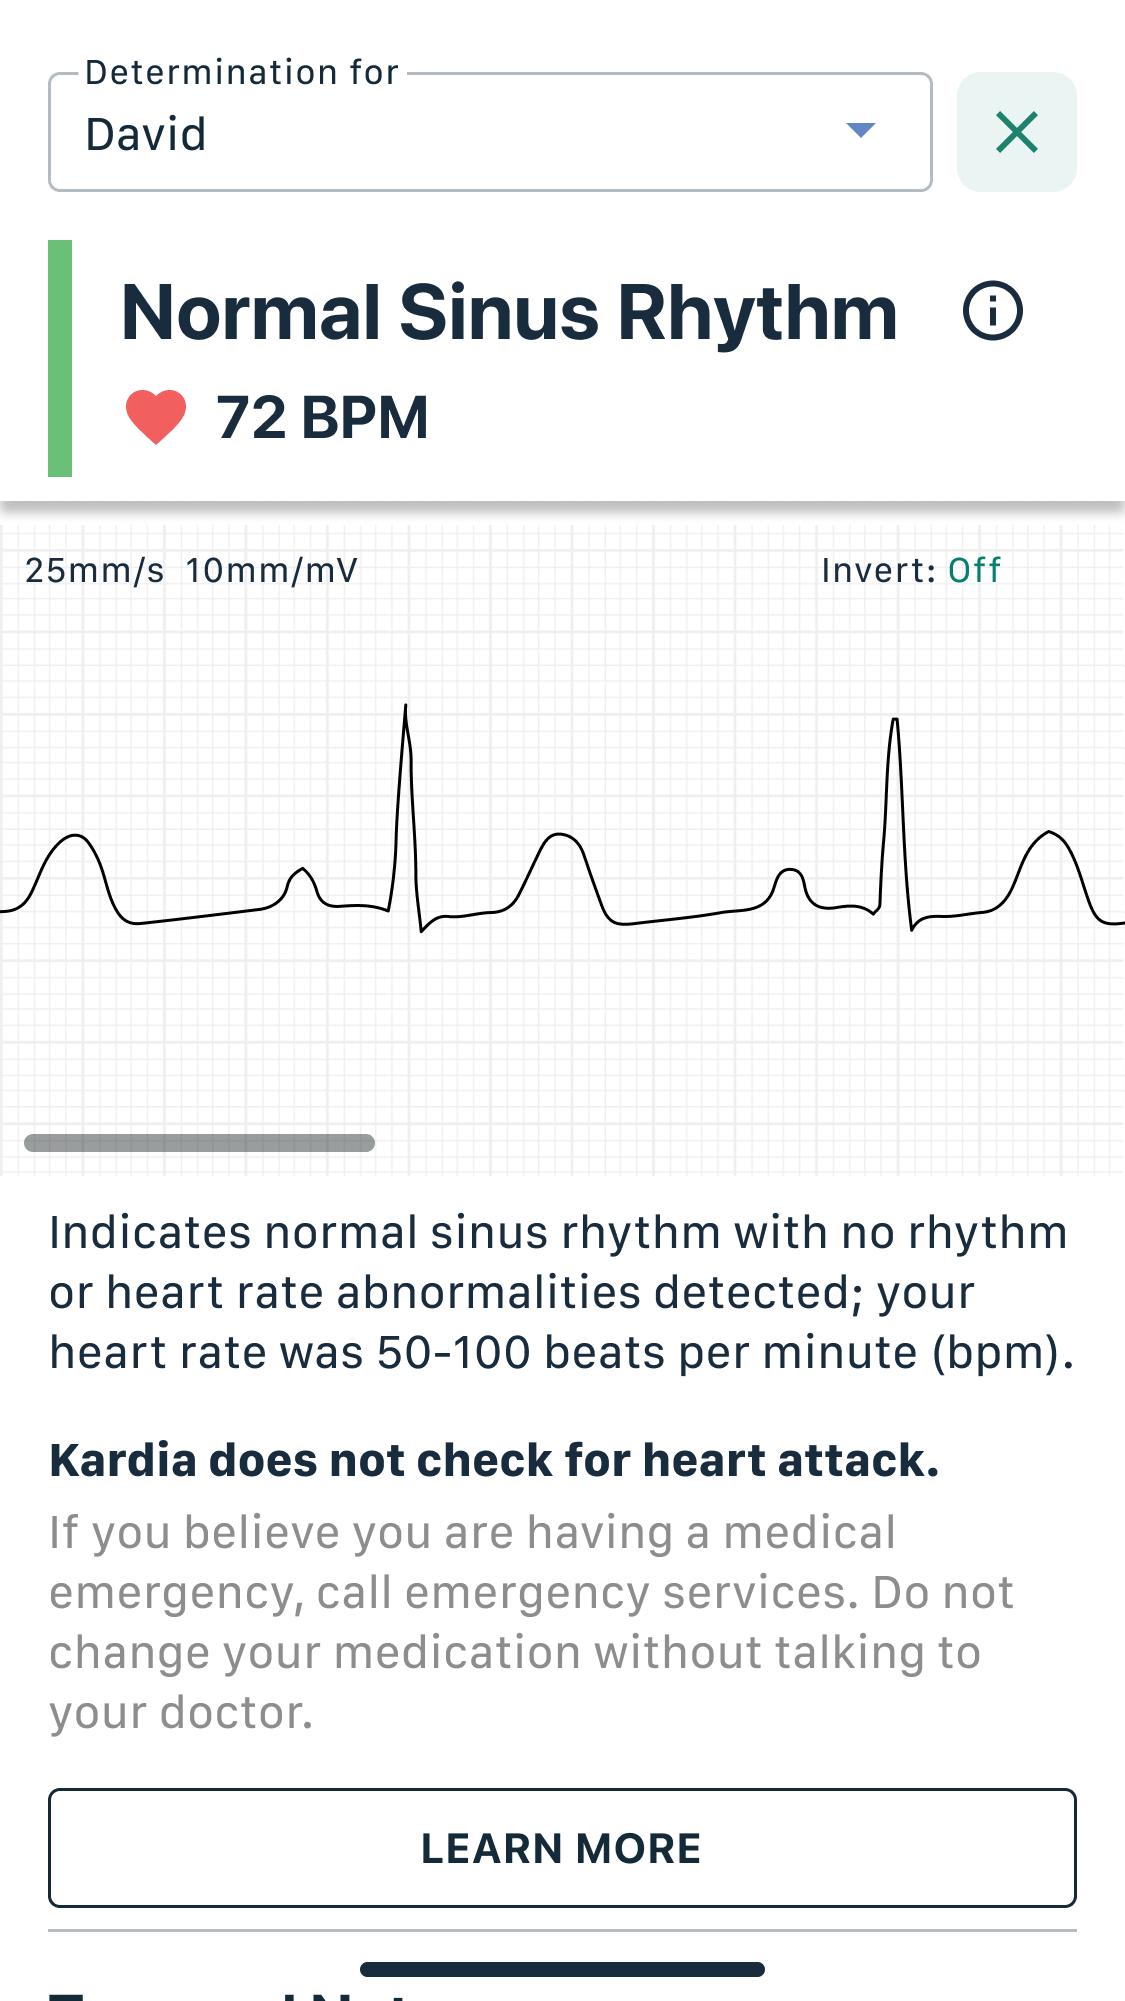Tap the medical emergency disclaimer text

pyautogui.click(x=532, y=1622)
